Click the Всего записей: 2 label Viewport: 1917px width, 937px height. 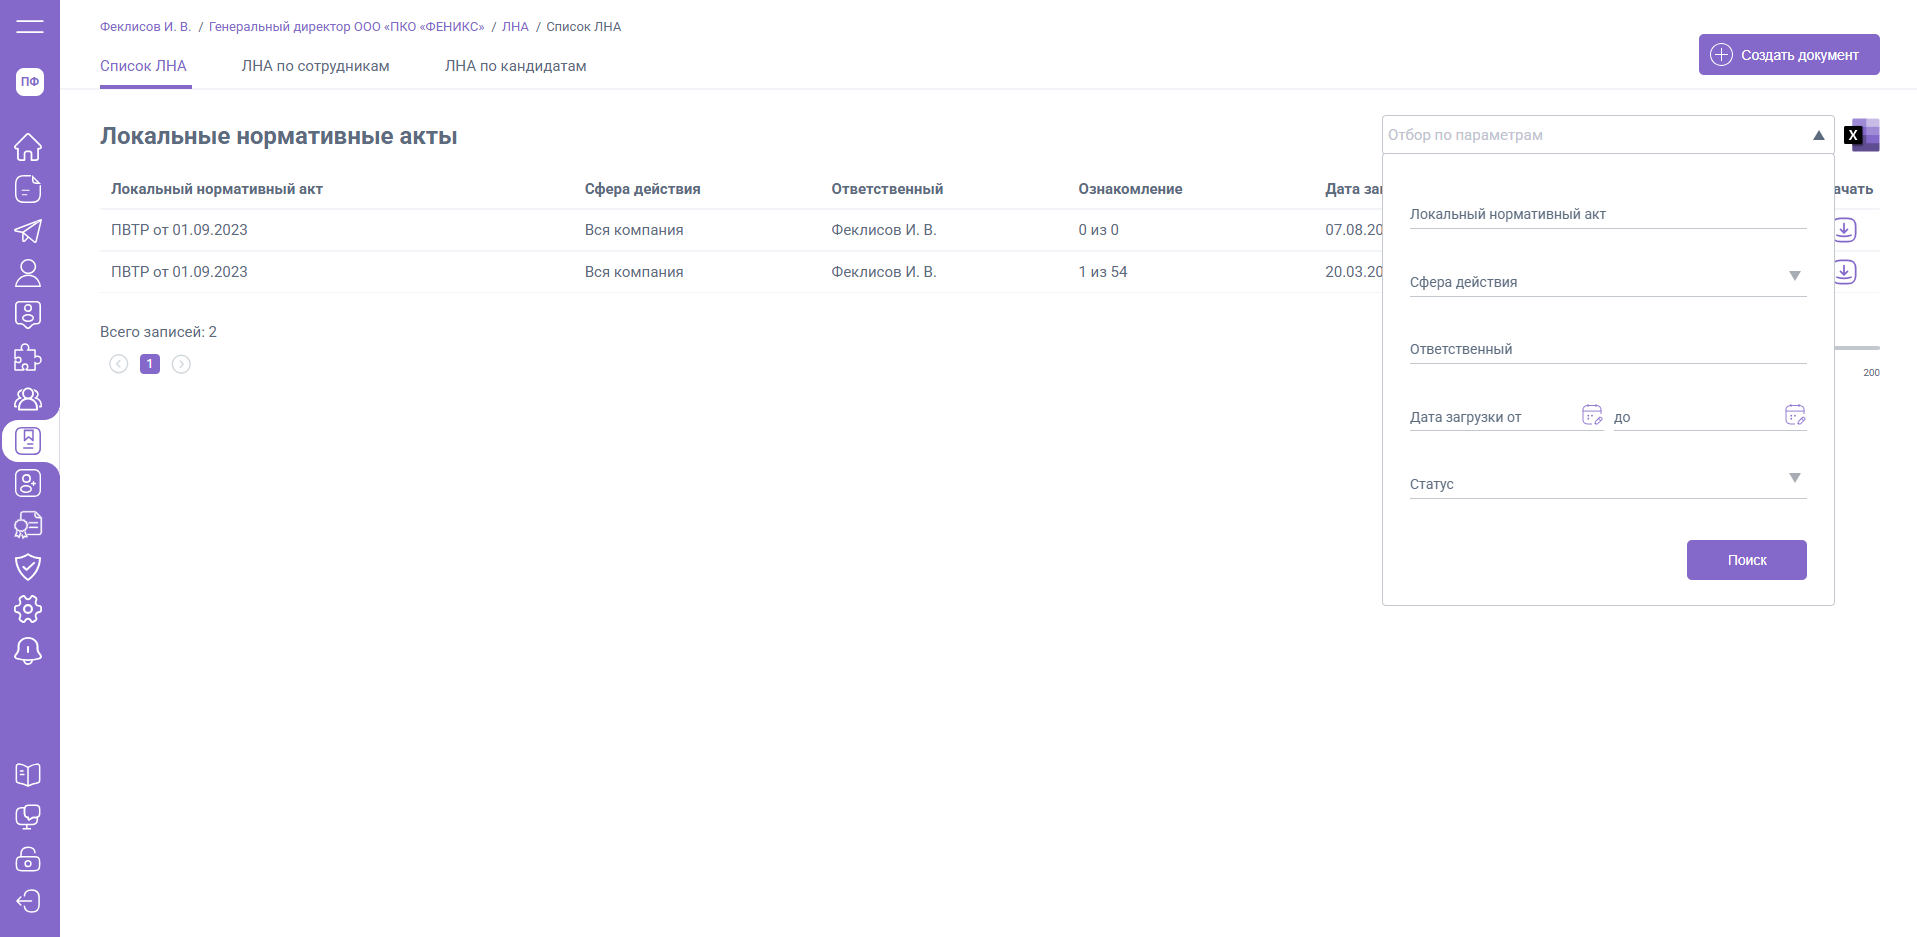pos(158,332)
